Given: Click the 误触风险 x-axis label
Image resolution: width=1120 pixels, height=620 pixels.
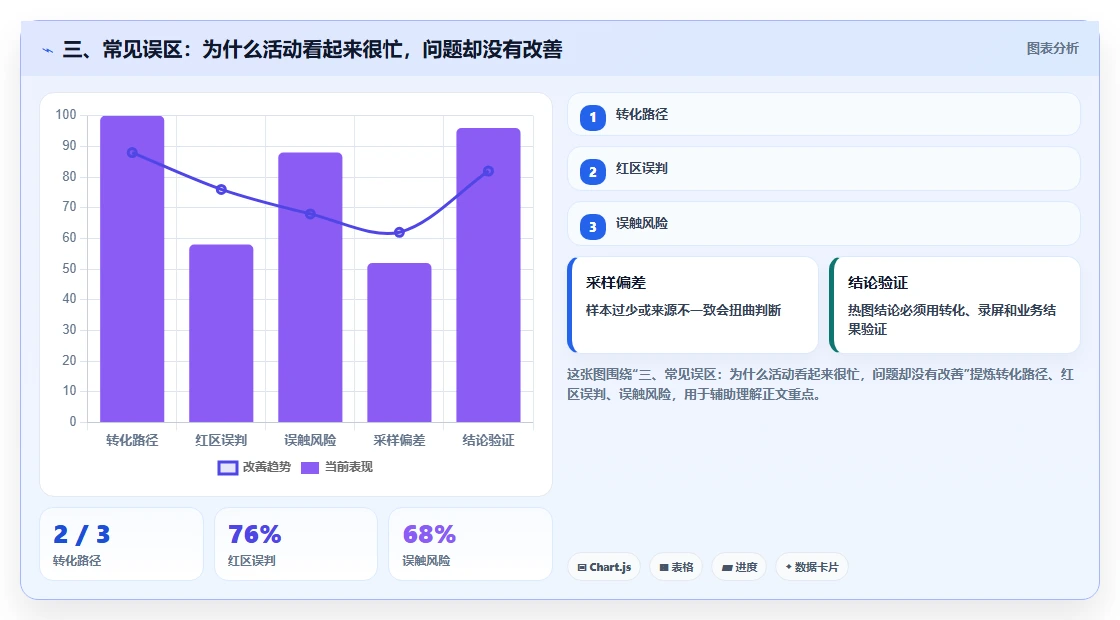Looking at the screenshot, I should pos(310,441).
